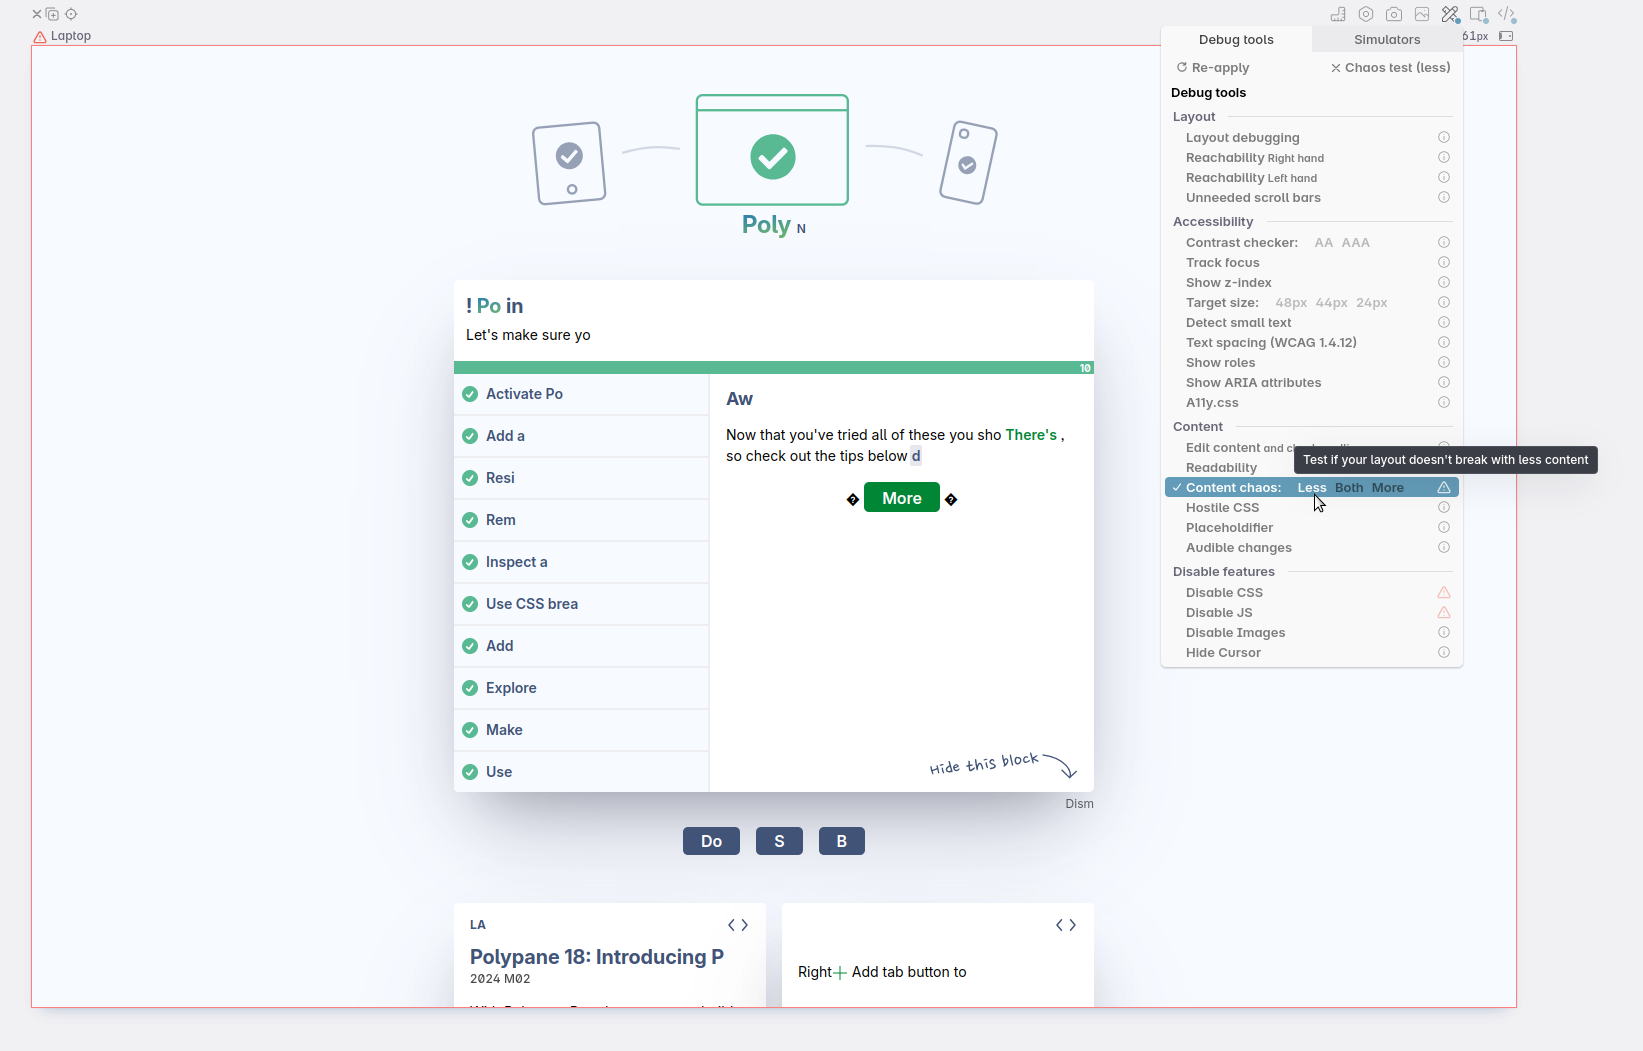1643x1051 pixels.
Task: Open info icon for Show z-index
Action: (x=1444, y=282)
